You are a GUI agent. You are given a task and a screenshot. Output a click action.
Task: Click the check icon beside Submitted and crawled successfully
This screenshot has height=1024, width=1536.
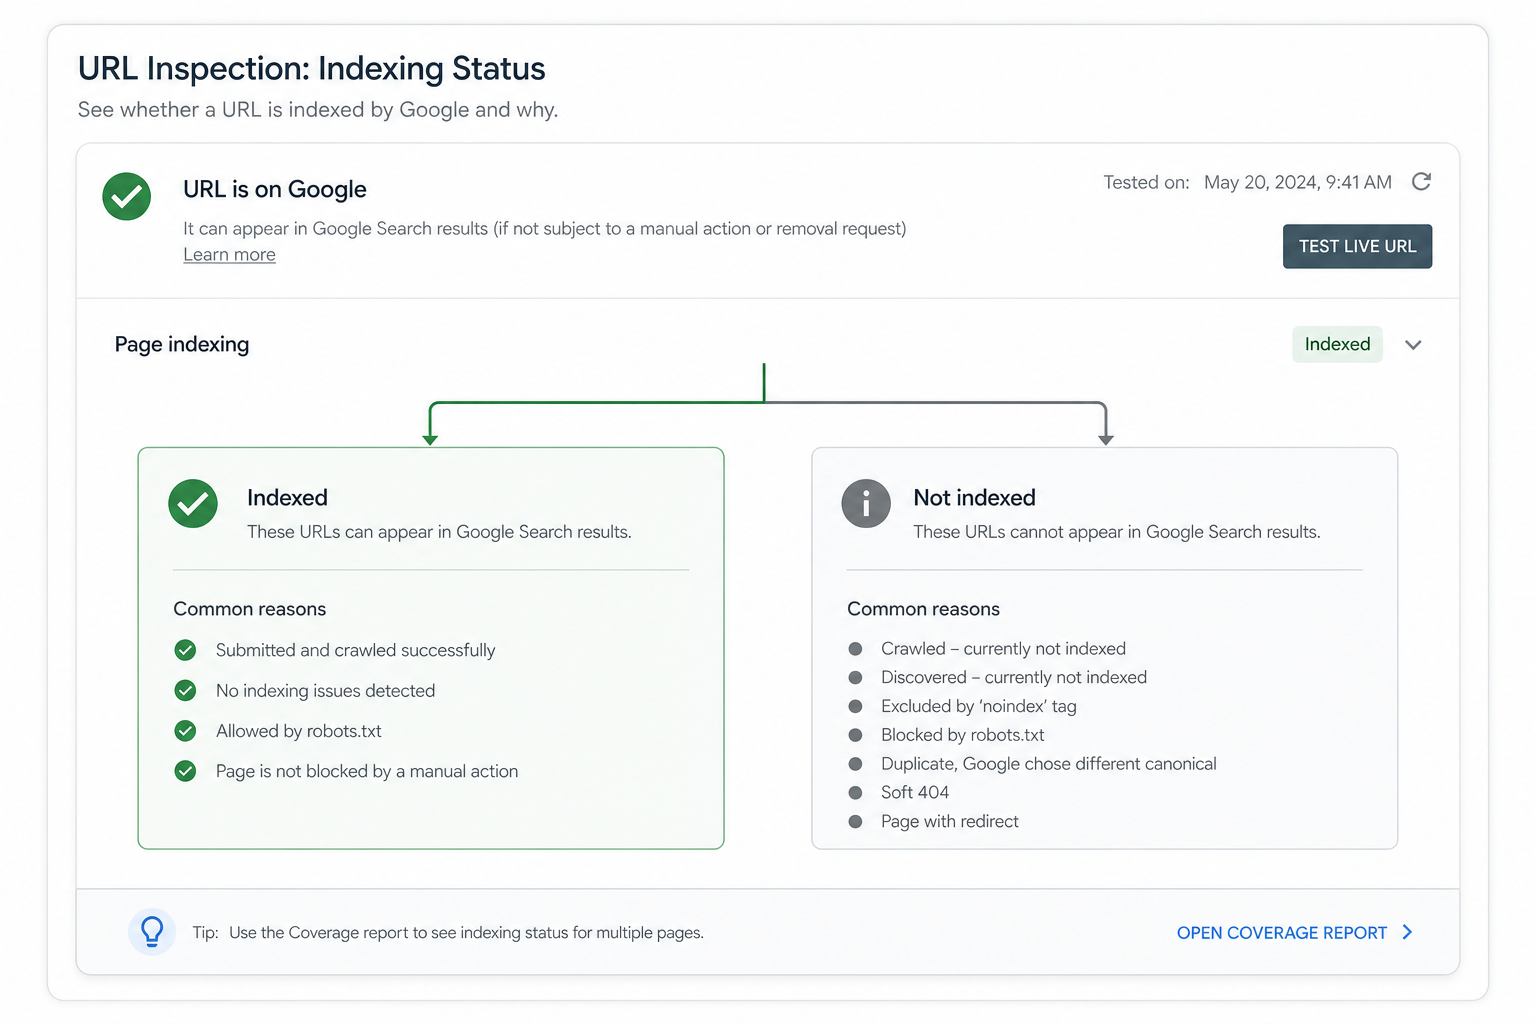coord(185,650)
